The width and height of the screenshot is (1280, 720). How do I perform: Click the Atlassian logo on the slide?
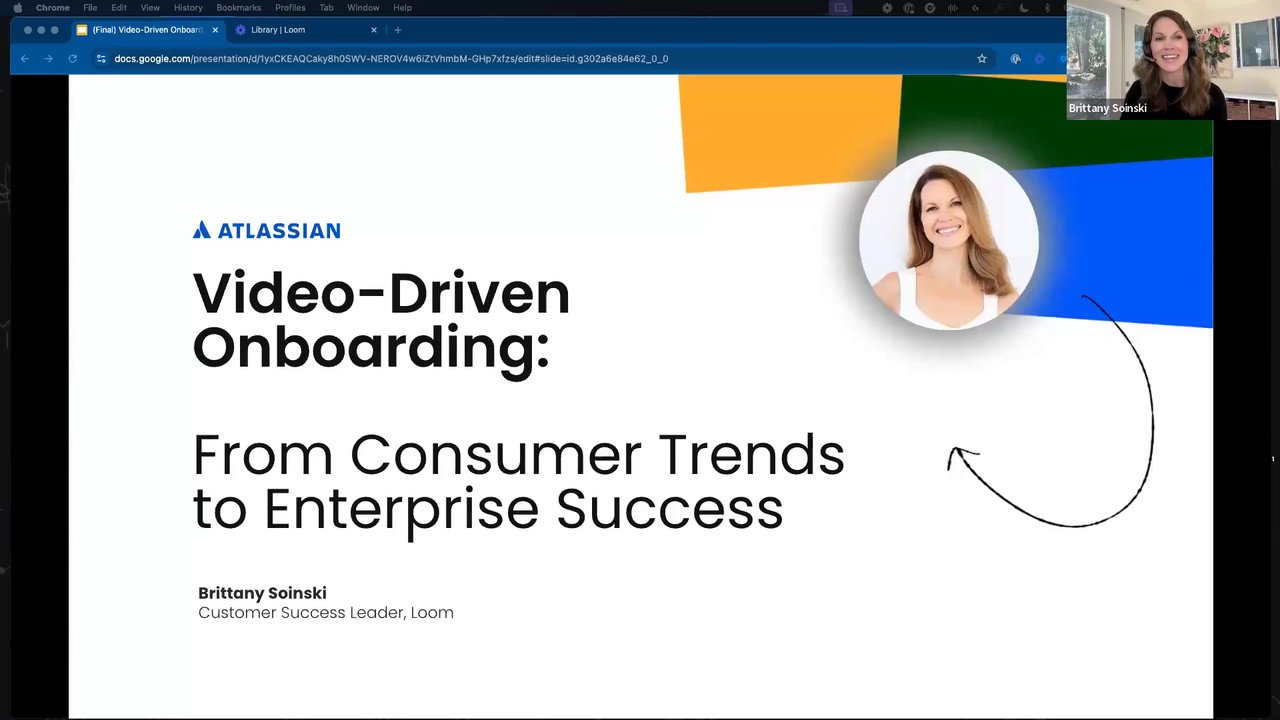coord(266,230)
